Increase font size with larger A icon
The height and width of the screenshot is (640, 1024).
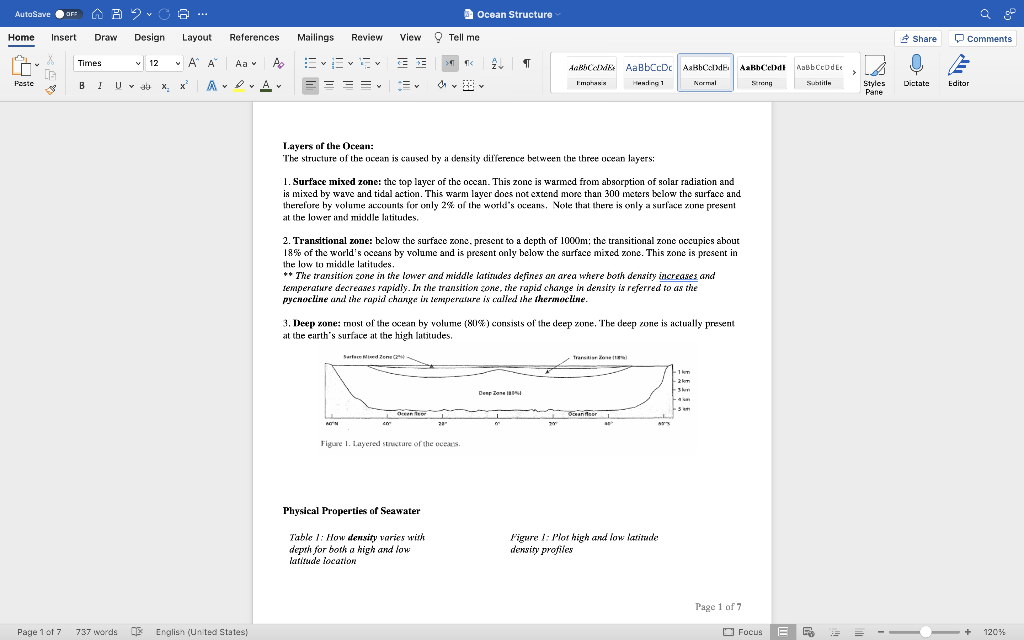[x=193, y=63]
